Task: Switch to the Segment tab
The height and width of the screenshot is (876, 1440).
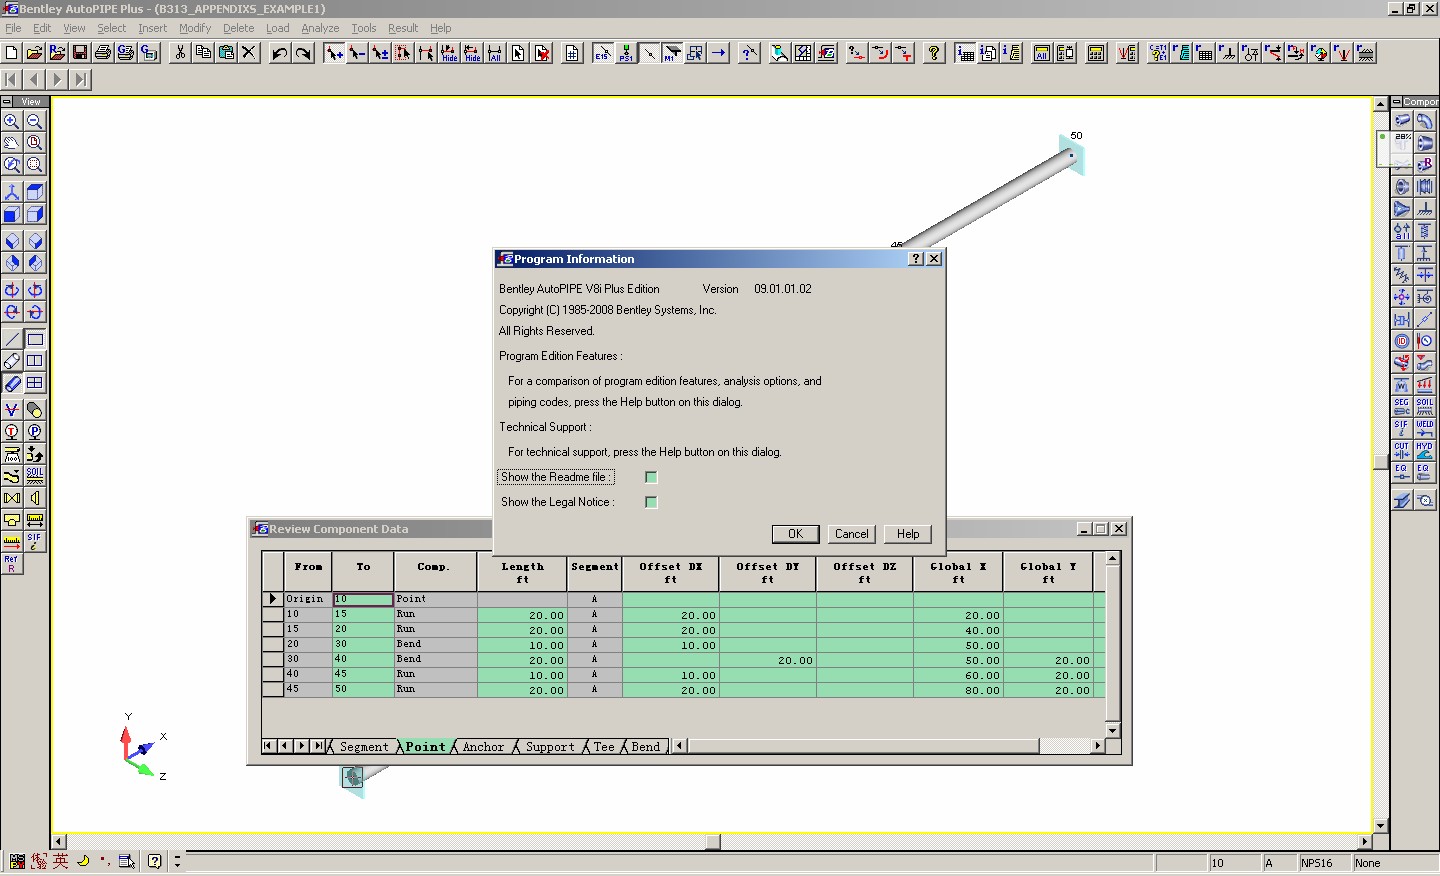Action: click(364, 747)
